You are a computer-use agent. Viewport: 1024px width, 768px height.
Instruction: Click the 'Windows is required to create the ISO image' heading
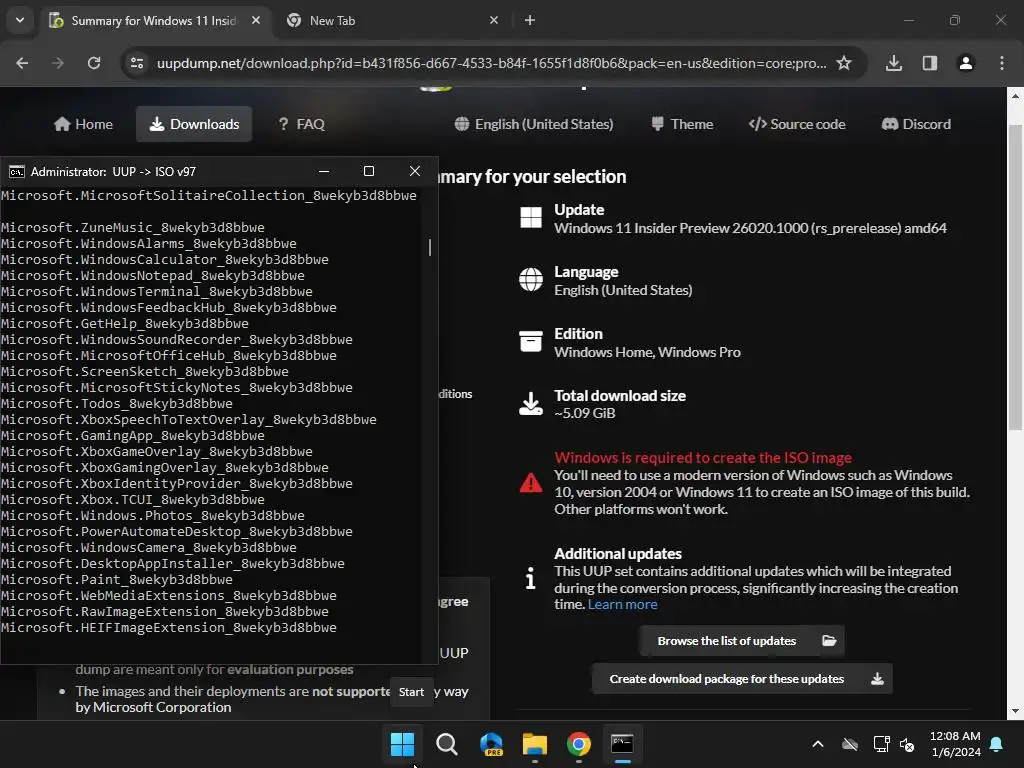pyautogui.click(x=703, y=458)
